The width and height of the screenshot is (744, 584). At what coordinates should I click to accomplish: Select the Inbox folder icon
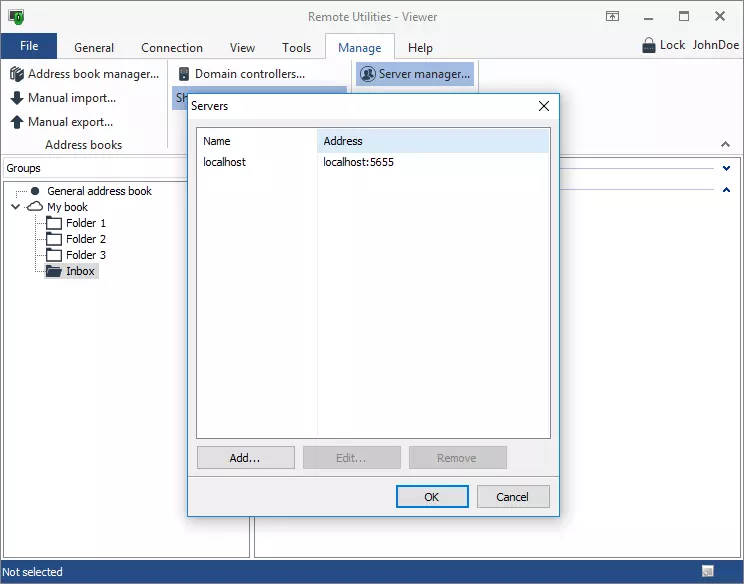(54, 271)
